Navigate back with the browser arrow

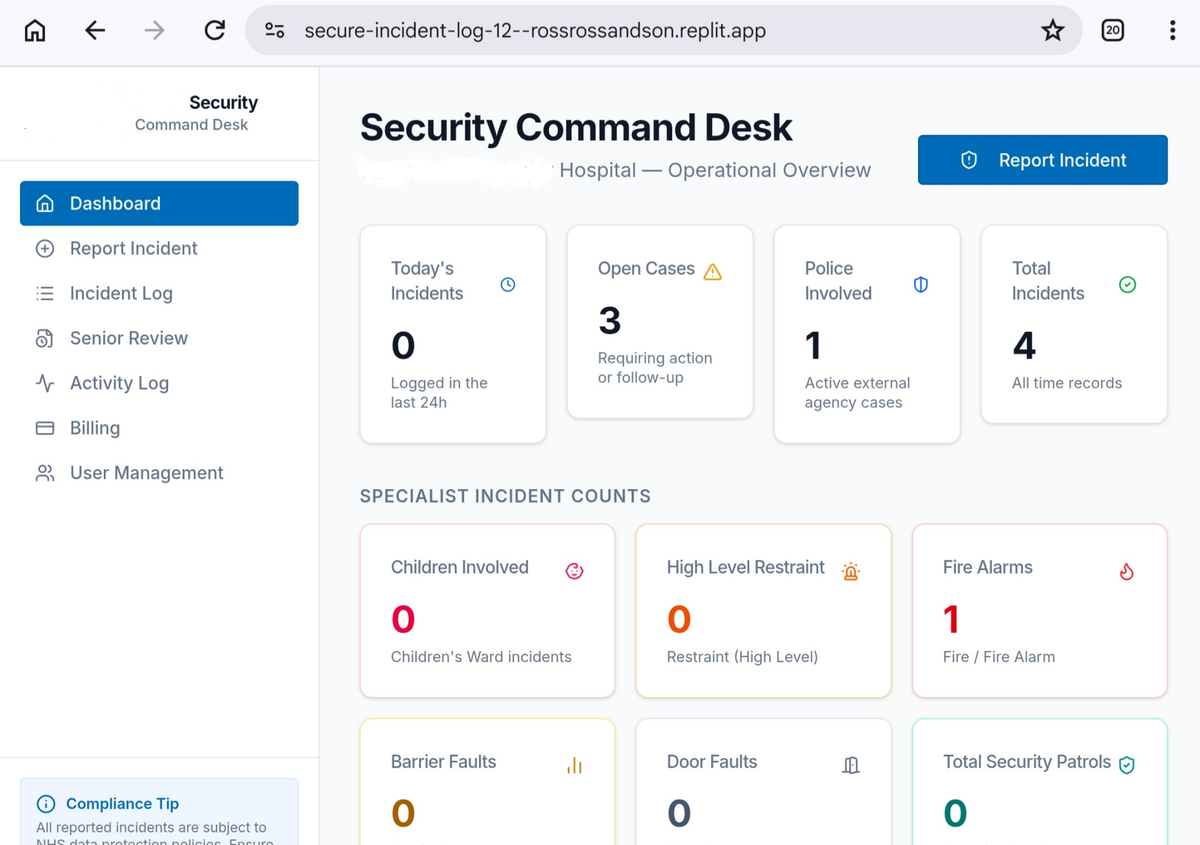pyautogui.click(x=95, y=31)
